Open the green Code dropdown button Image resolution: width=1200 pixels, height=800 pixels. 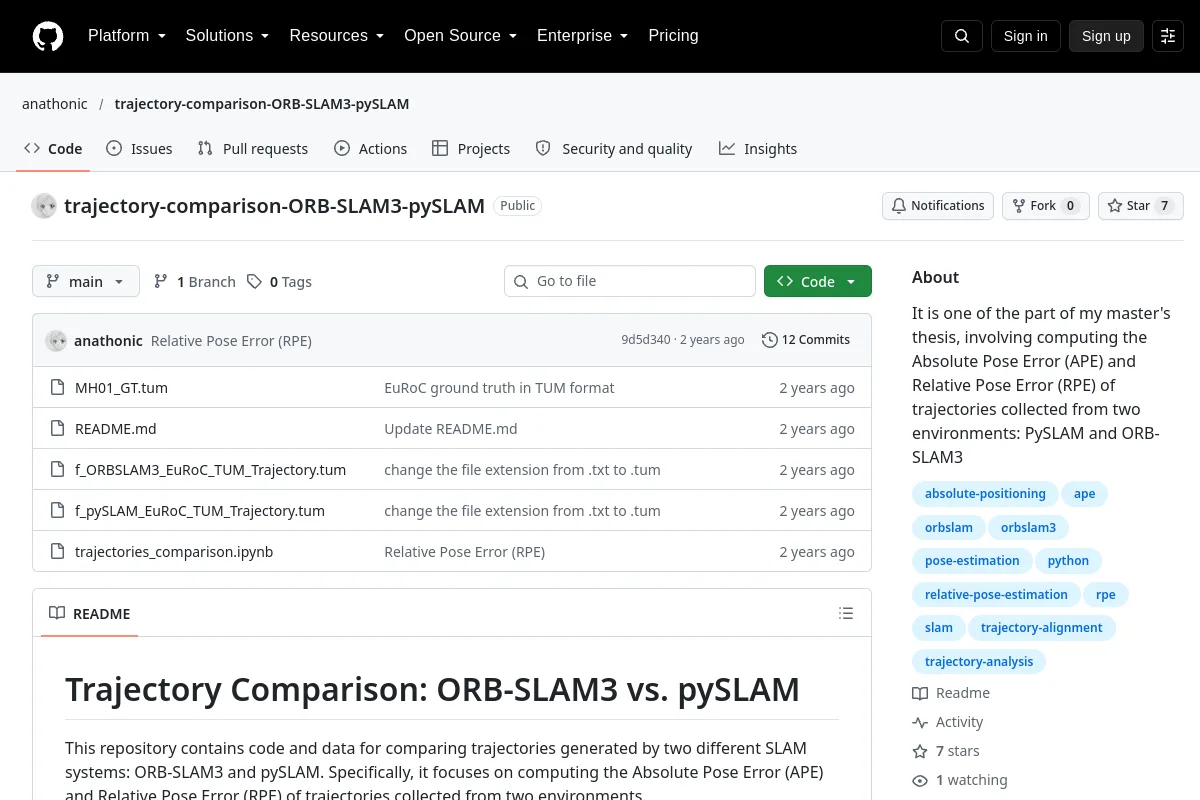(x=818, y=281)
